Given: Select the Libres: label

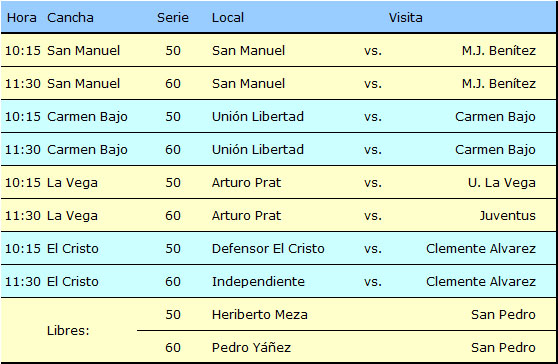Looking at the screenshot, I should tap(68, 331).
